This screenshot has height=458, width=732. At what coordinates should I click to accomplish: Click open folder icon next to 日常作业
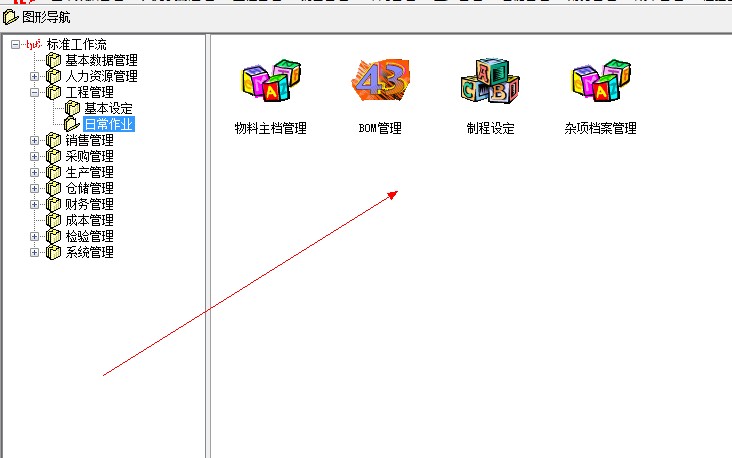click(72, 124)
